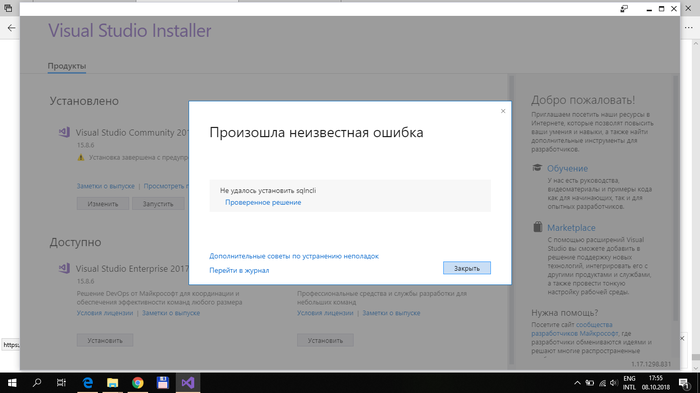Viewport: 700px width, 393px height.
Task: Click the Доступно heading
Action: tap(75, 242)
